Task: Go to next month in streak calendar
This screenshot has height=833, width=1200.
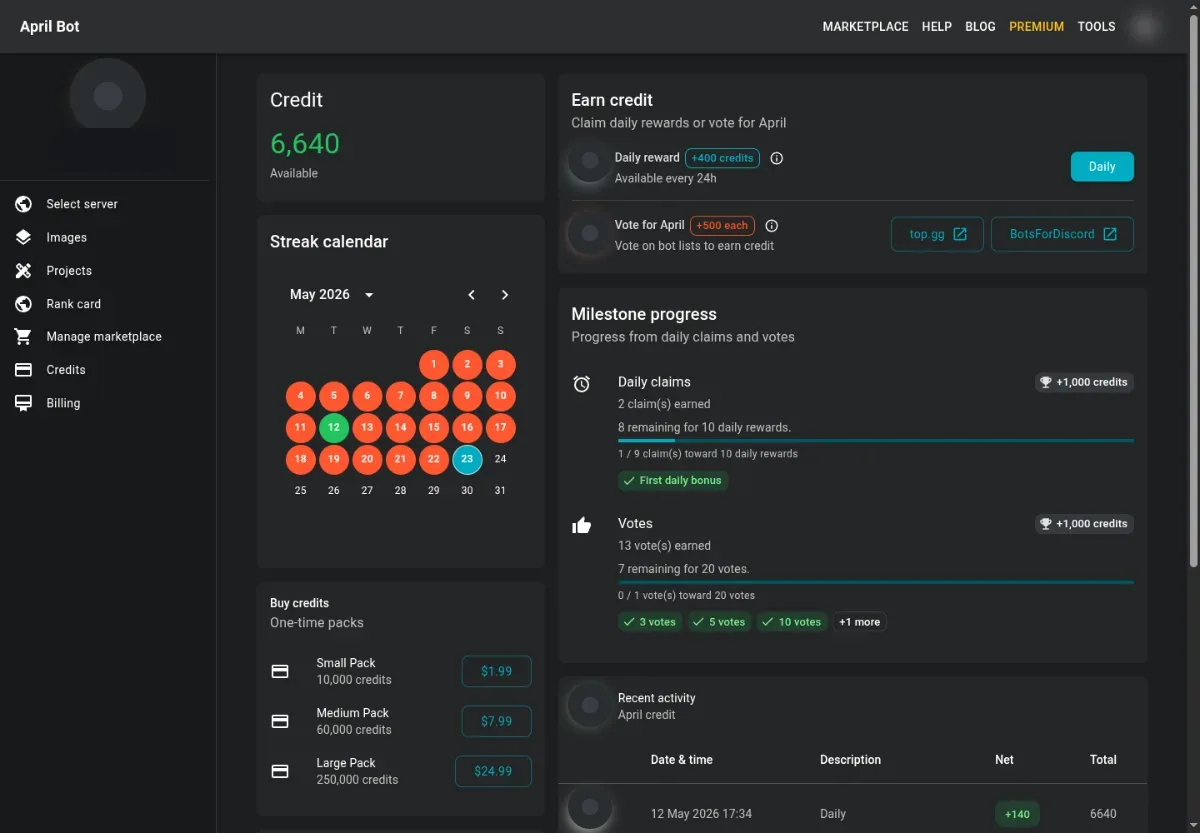Action: click(x=505, y=295)
